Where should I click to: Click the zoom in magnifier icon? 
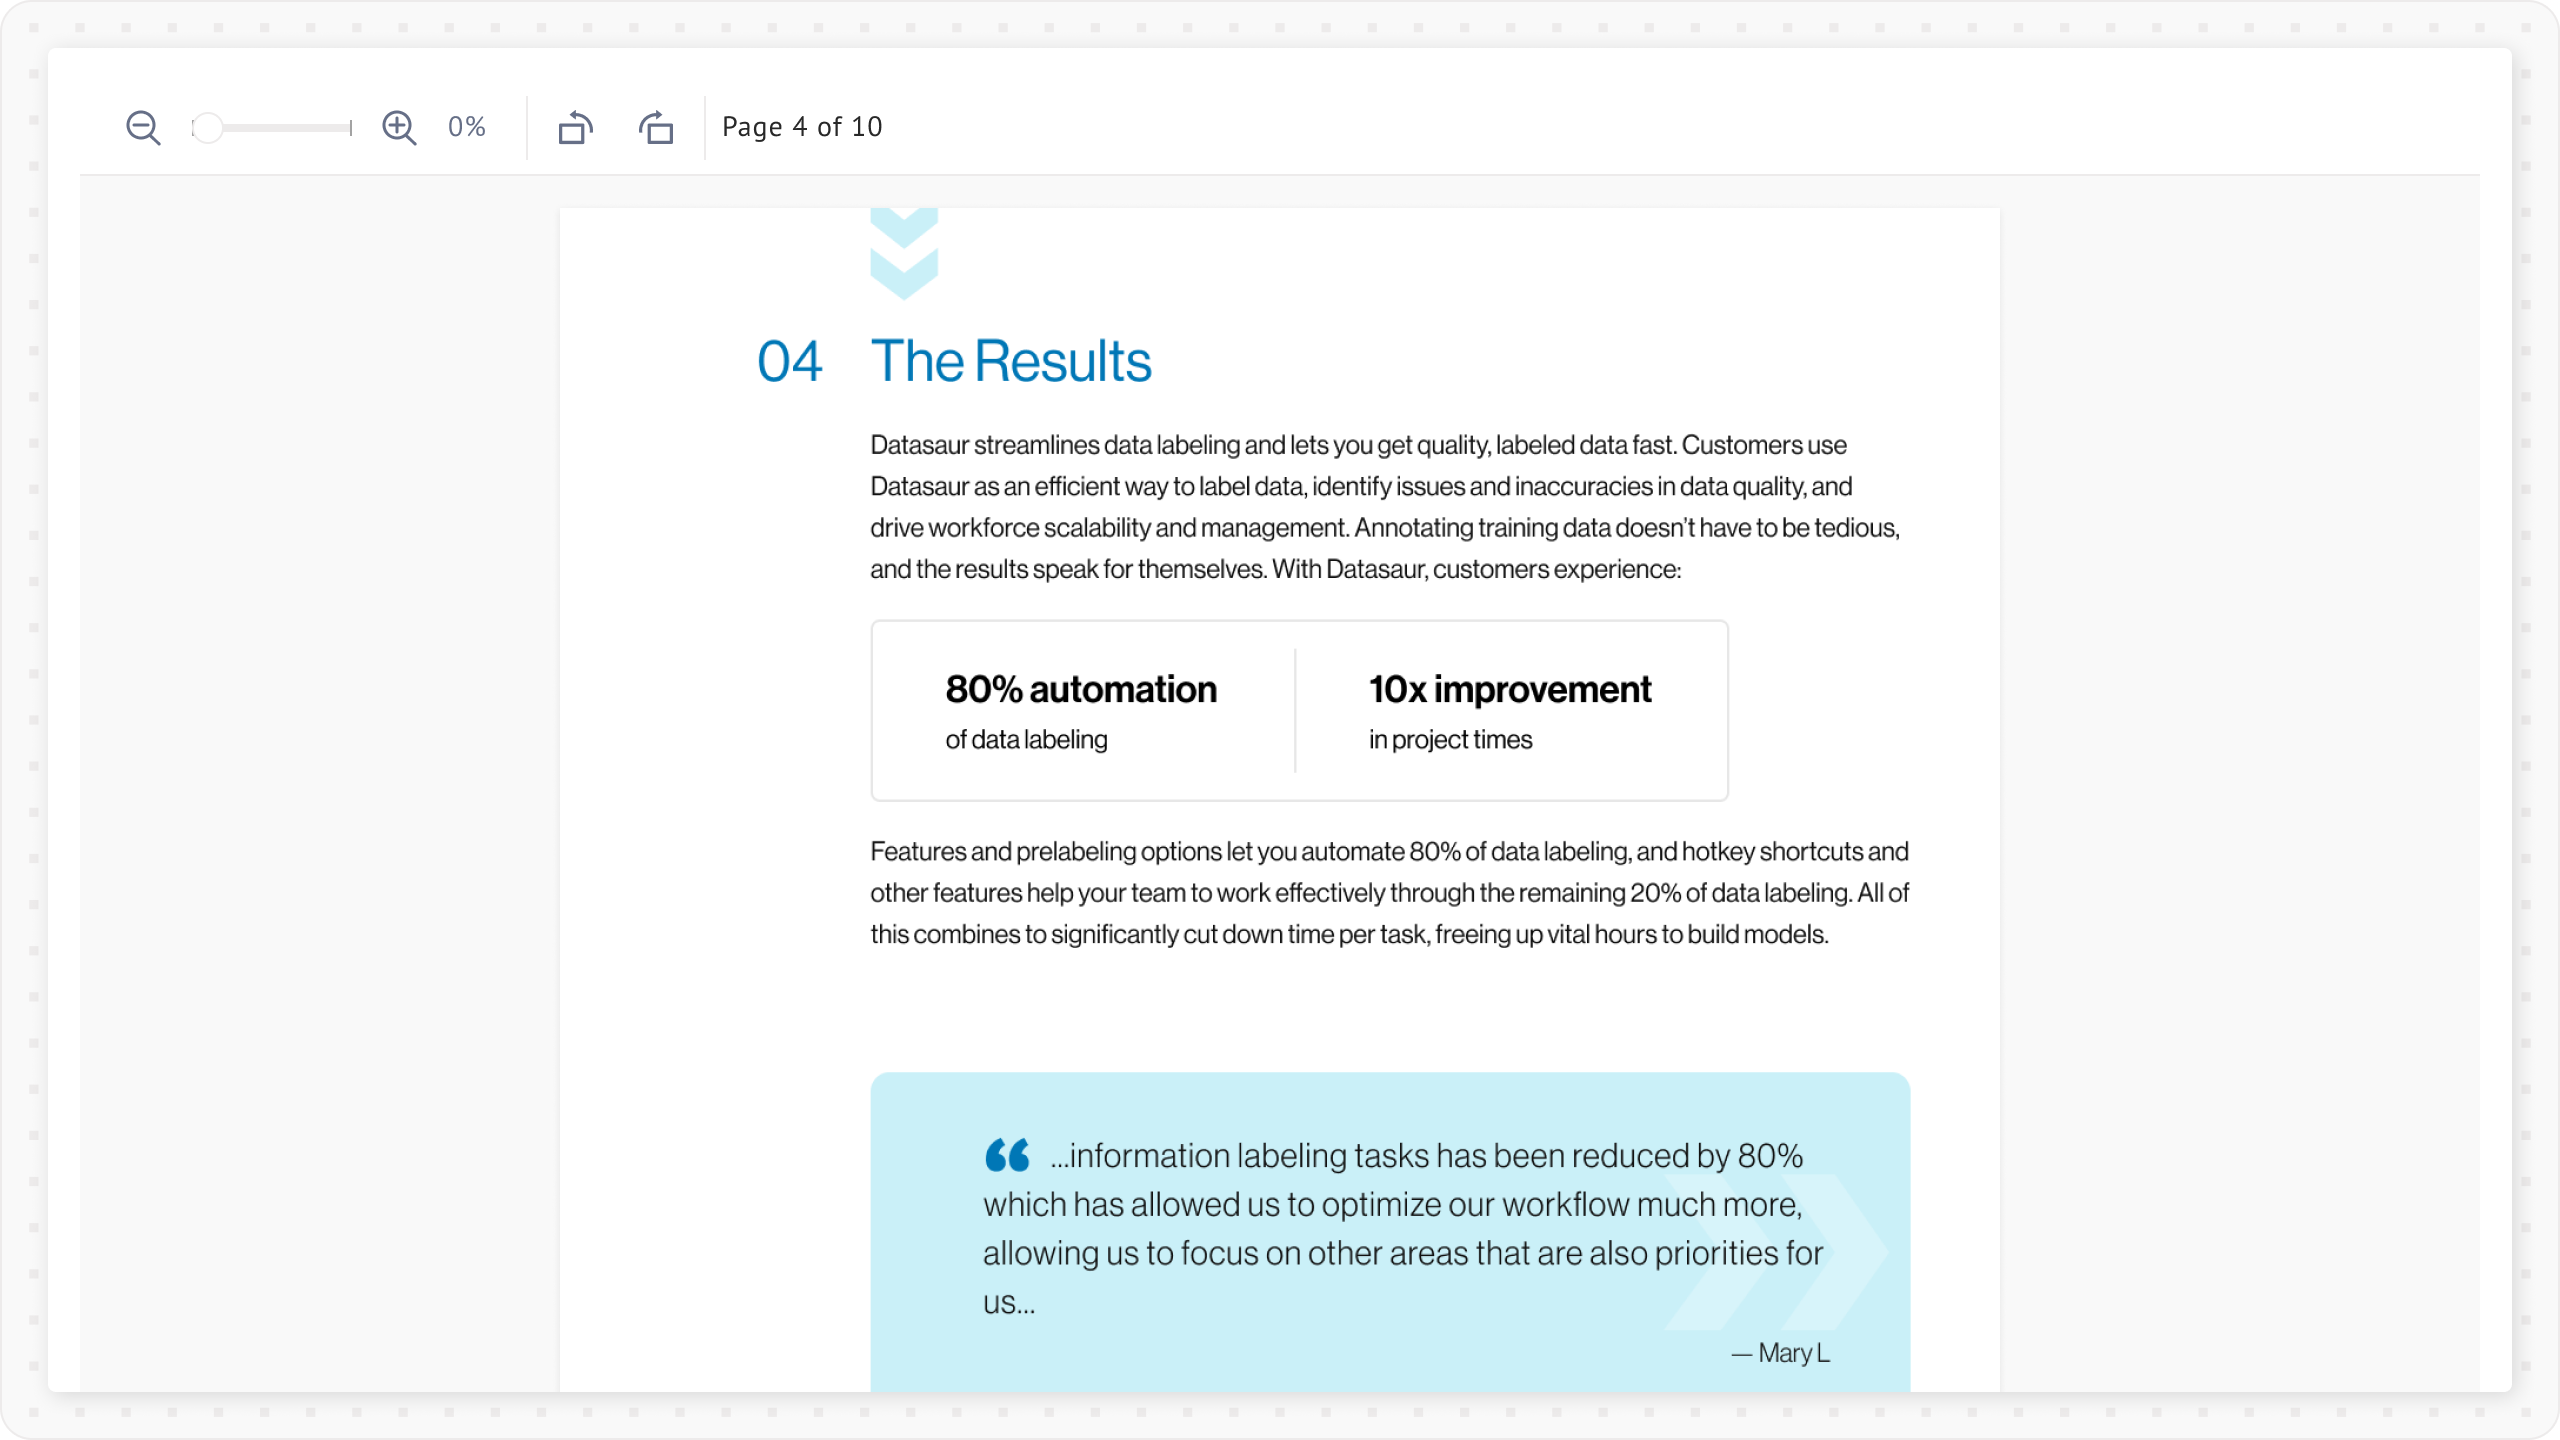(399, 128)
